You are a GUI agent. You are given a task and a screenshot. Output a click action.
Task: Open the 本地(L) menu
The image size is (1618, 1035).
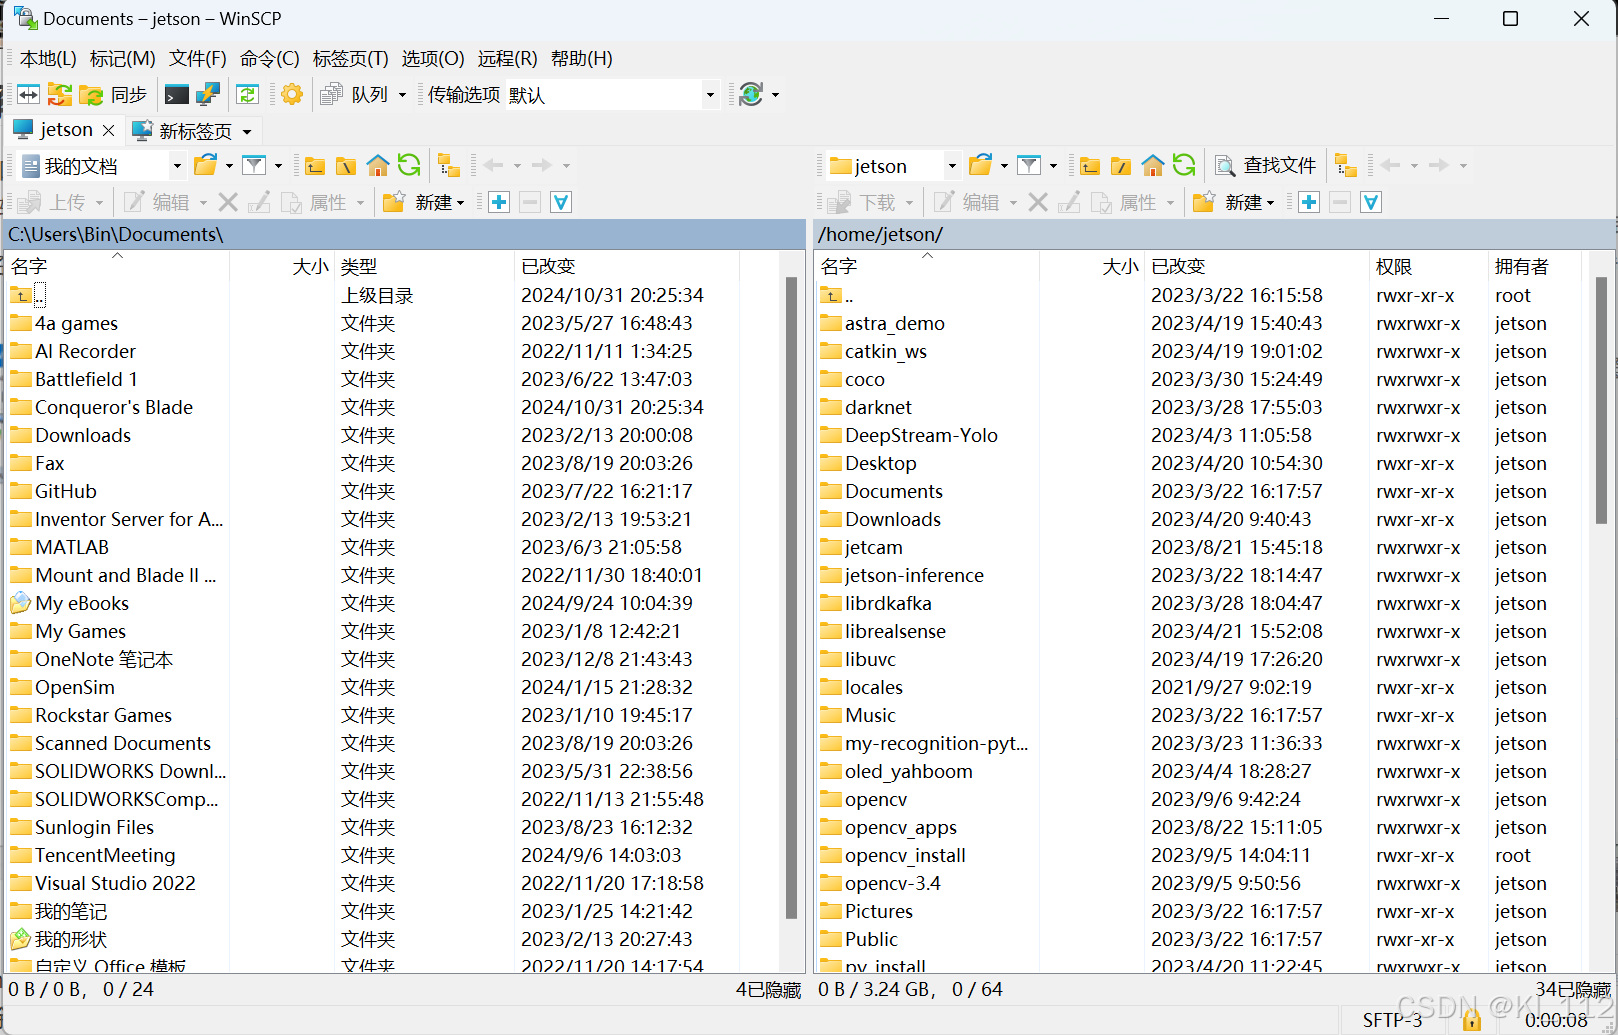point(48,59)
